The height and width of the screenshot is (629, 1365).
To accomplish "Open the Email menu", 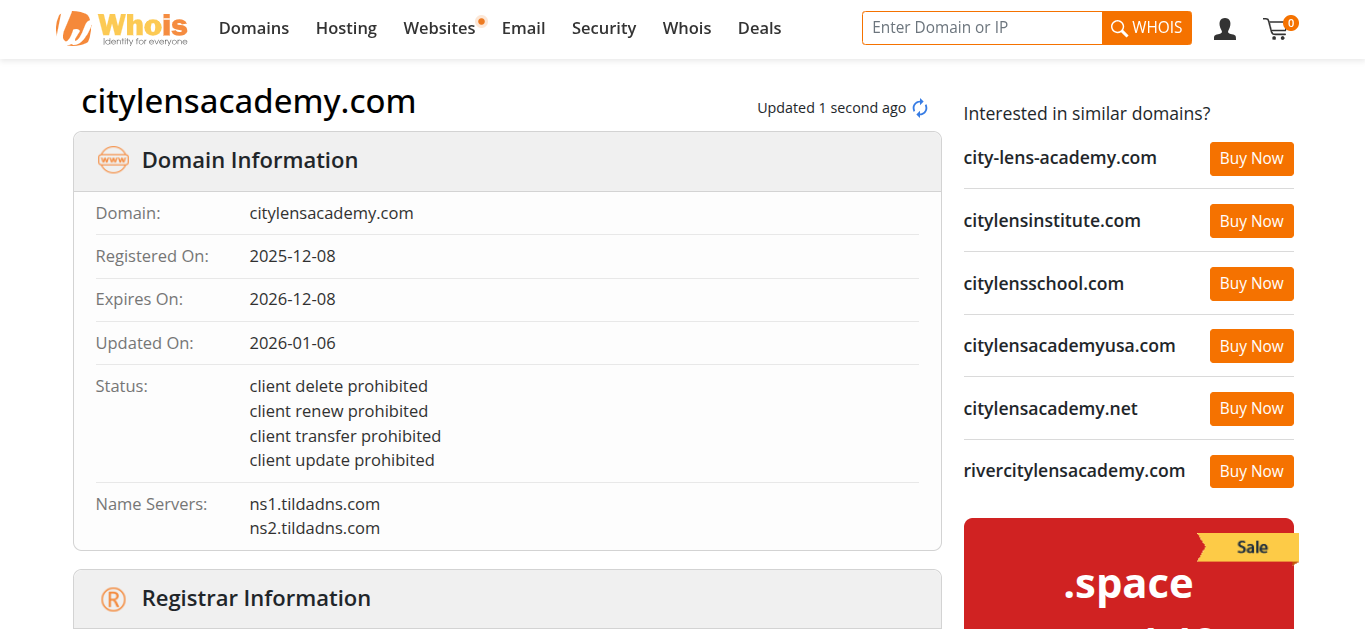I will click(x=523, y=28).
